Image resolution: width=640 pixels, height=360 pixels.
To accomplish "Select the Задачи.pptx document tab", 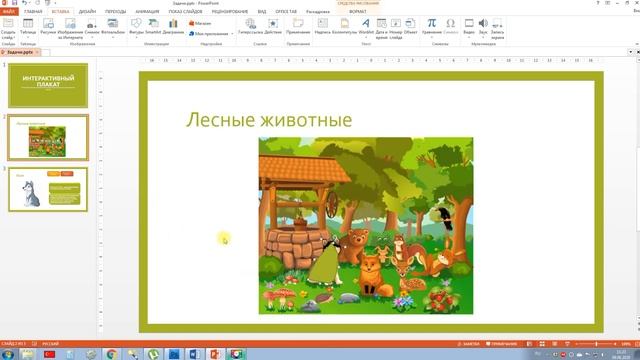I will (19, 52).
